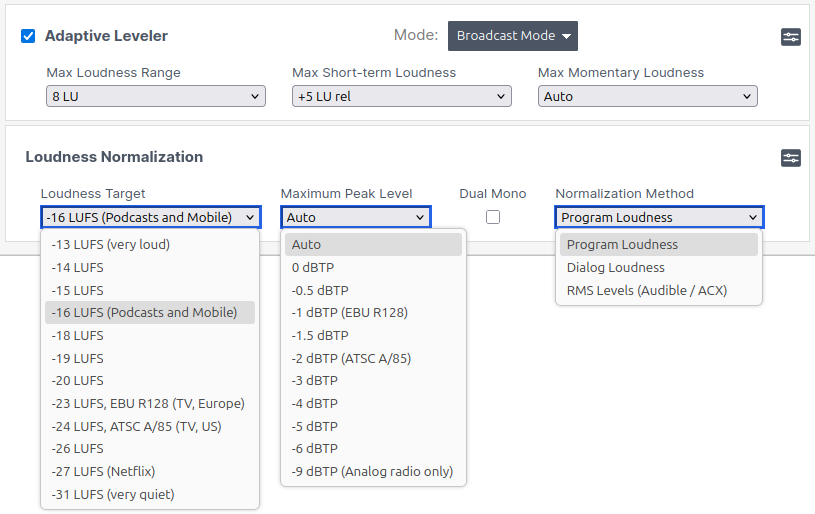Choose RMS Levels (Audible / ACX)
815x514 pixels.
pyautogui.click(x=646, y=291)
